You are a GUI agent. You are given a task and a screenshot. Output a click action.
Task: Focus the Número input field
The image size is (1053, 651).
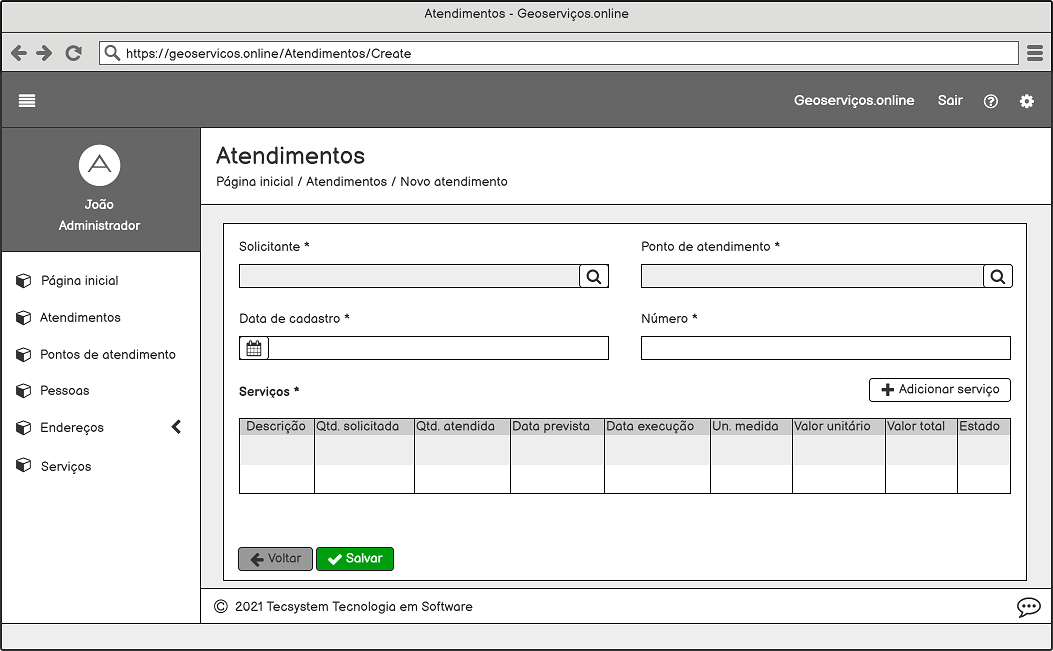(x=825, y=348)
